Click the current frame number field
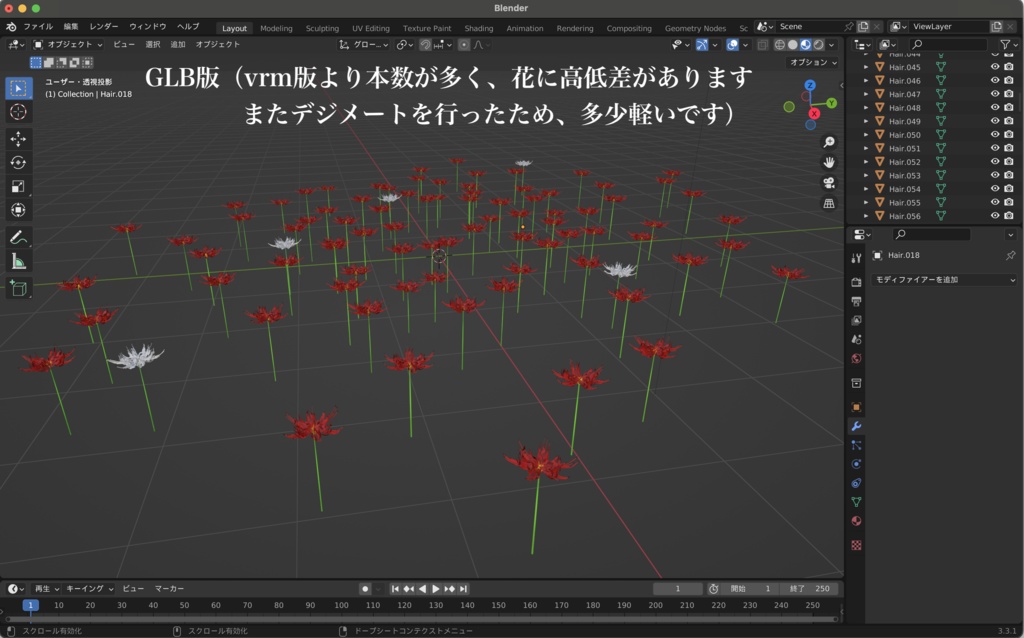Screen dimensions: 1024x638 (x=678, y=588)
